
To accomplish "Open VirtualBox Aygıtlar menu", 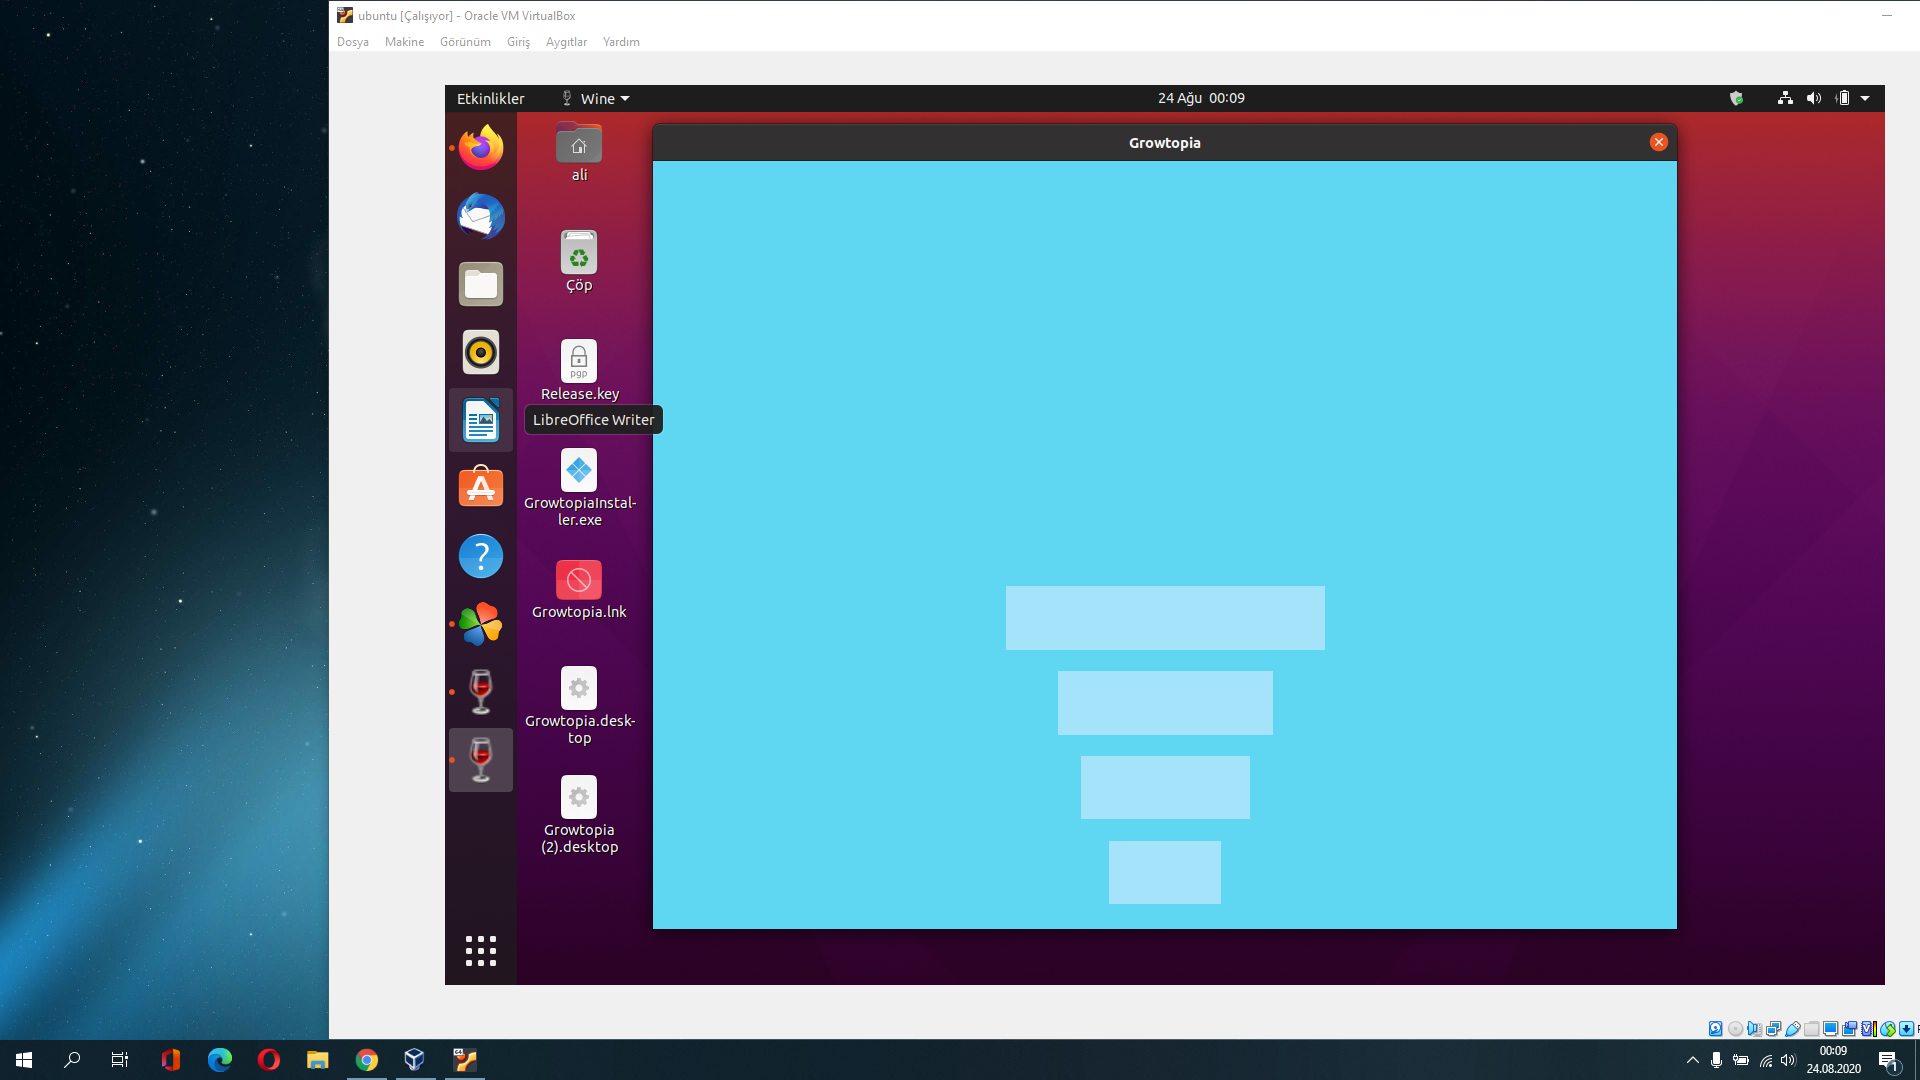I will (566, 42).
